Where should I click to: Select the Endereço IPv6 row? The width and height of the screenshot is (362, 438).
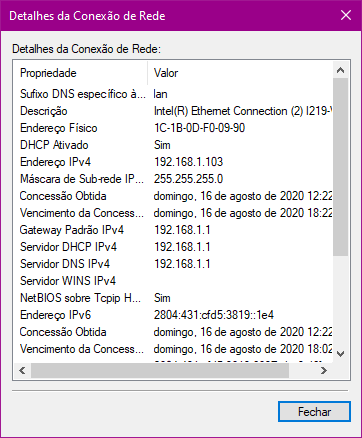click(173, 315)
